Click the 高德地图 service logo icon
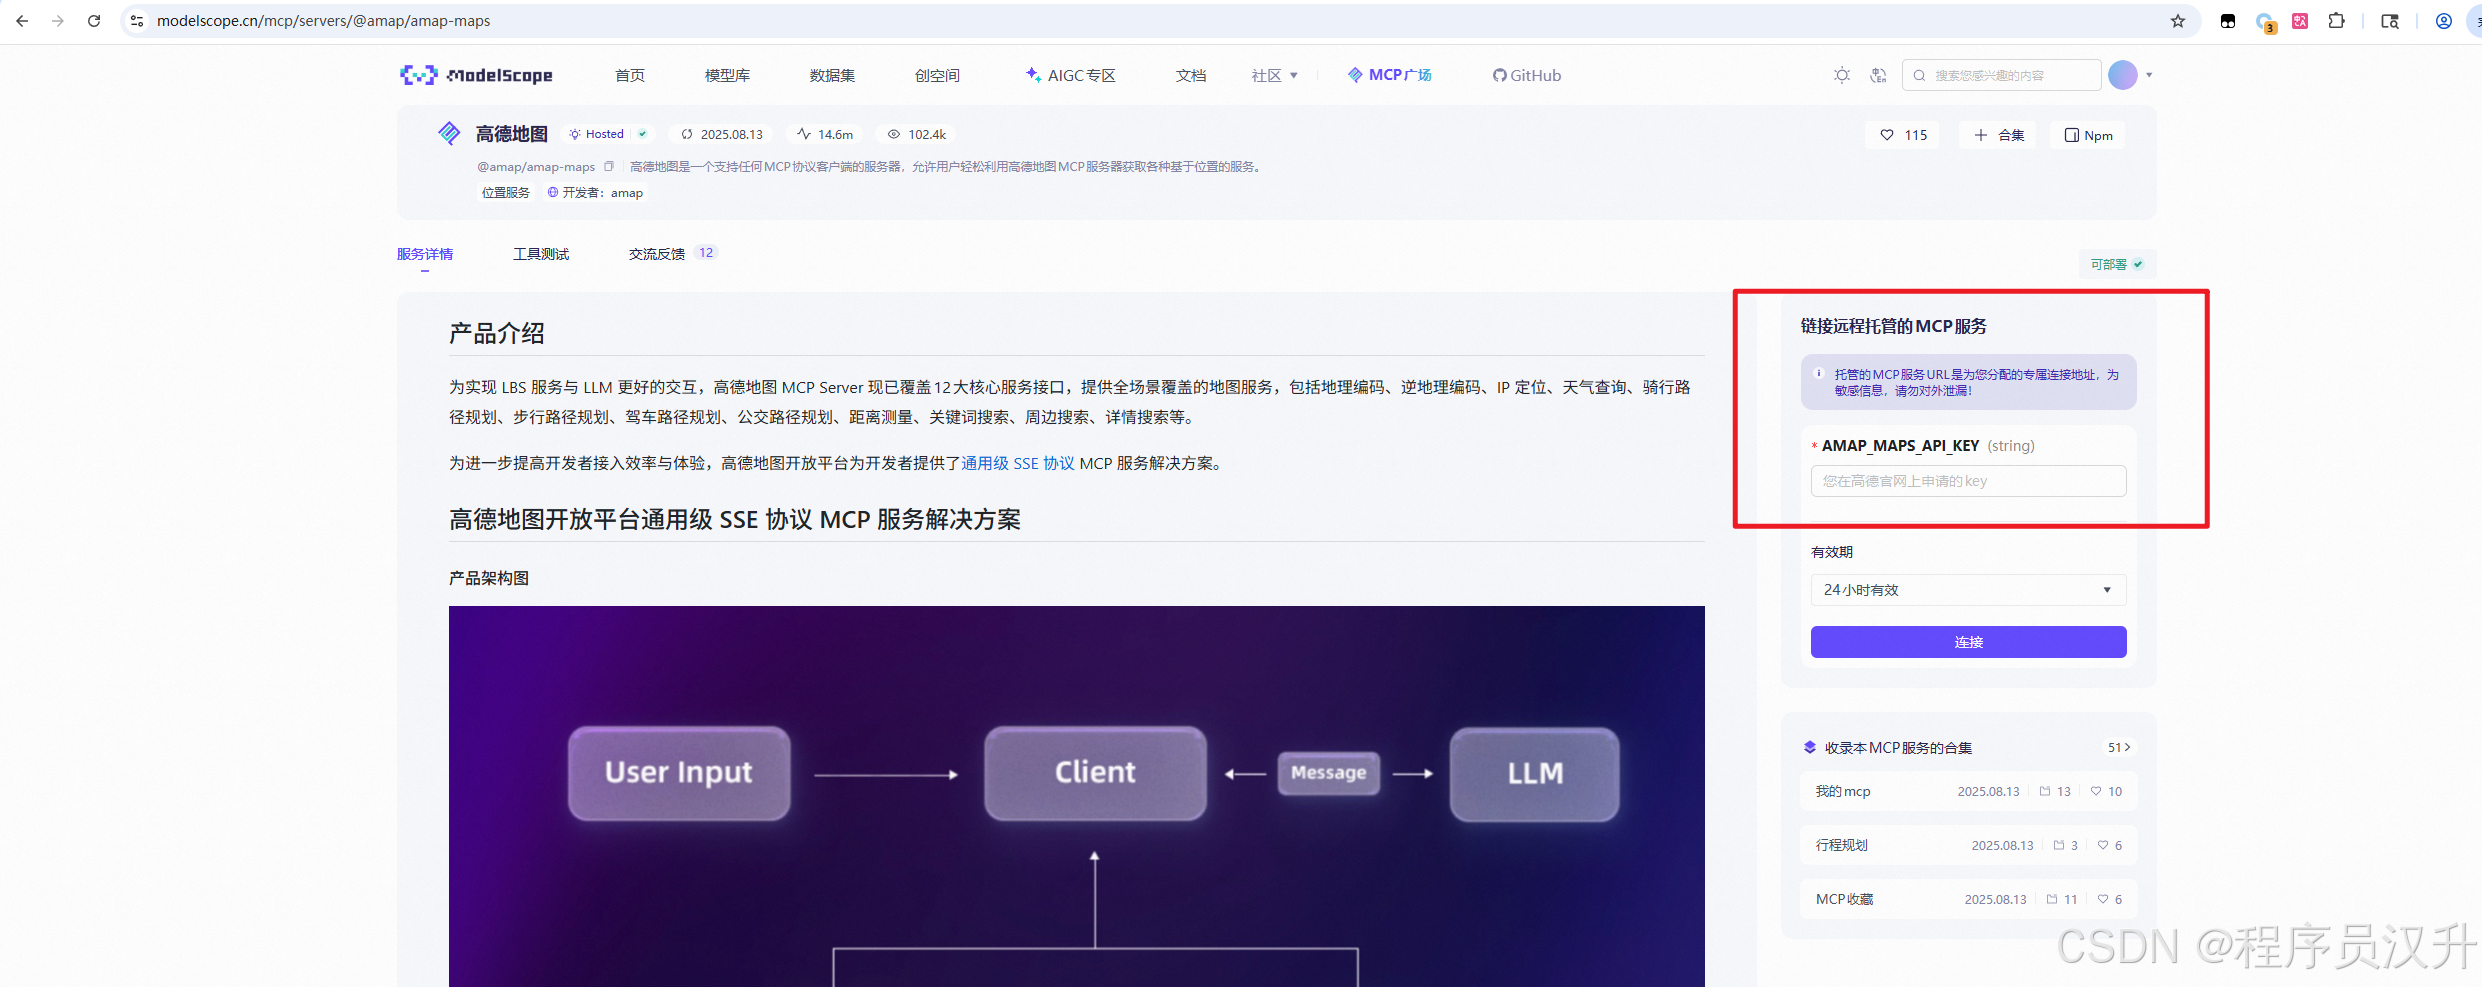 click(x=449, y=133)
